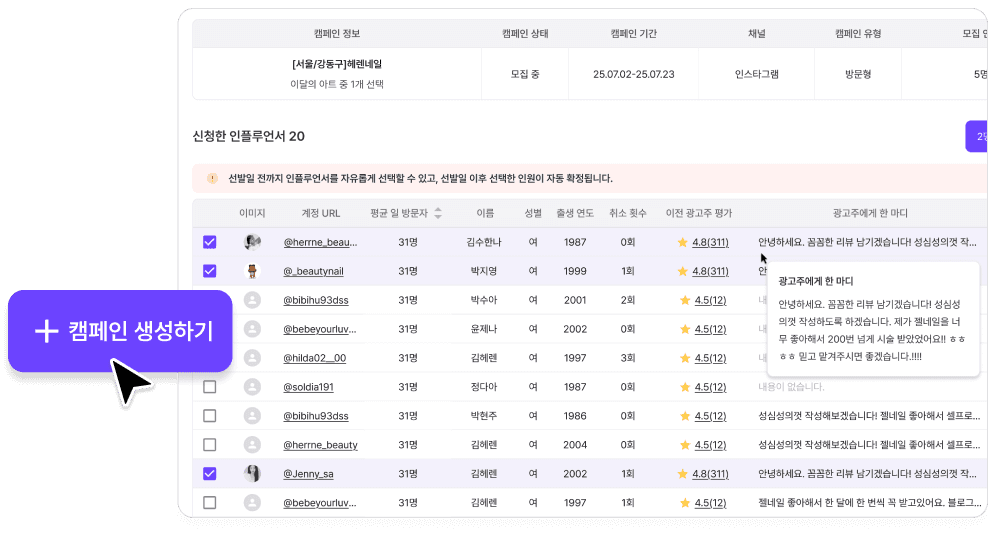
Task: Click profile photo of @_beautynail row
Action: coord(252,271)
